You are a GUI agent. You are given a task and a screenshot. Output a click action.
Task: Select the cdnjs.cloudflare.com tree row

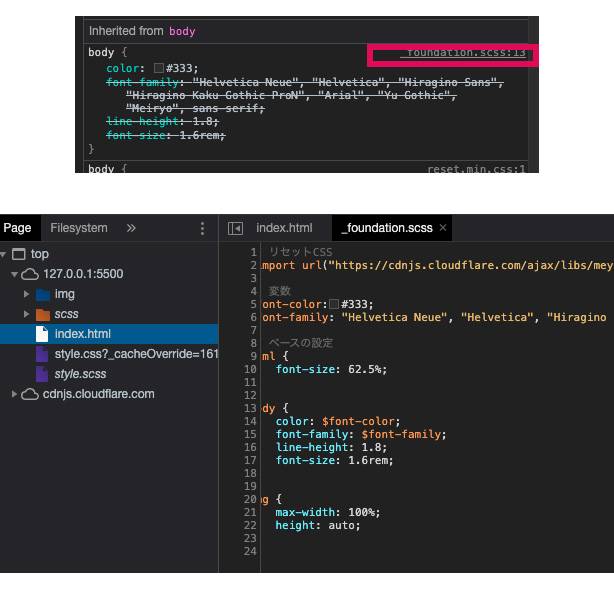109,394
